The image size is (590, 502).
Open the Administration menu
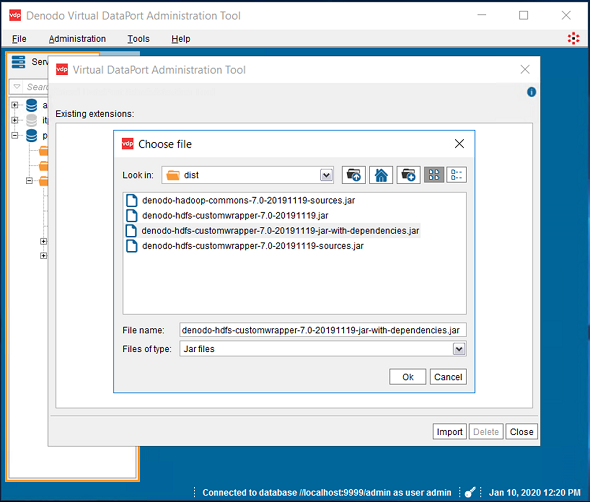(77, 39)
